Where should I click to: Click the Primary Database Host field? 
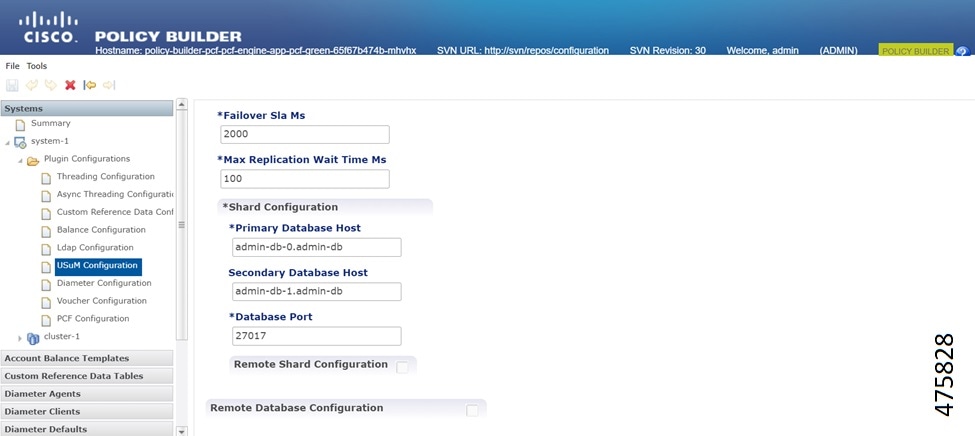click(x=317, y=247)
